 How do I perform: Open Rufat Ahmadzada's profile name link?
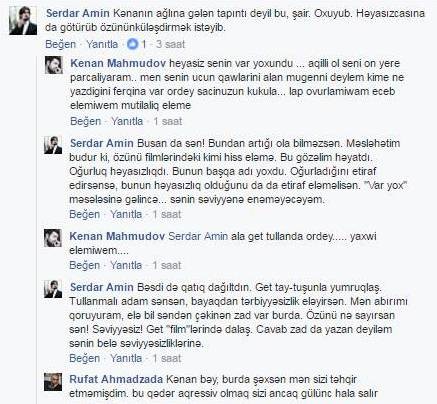point(116,379)
